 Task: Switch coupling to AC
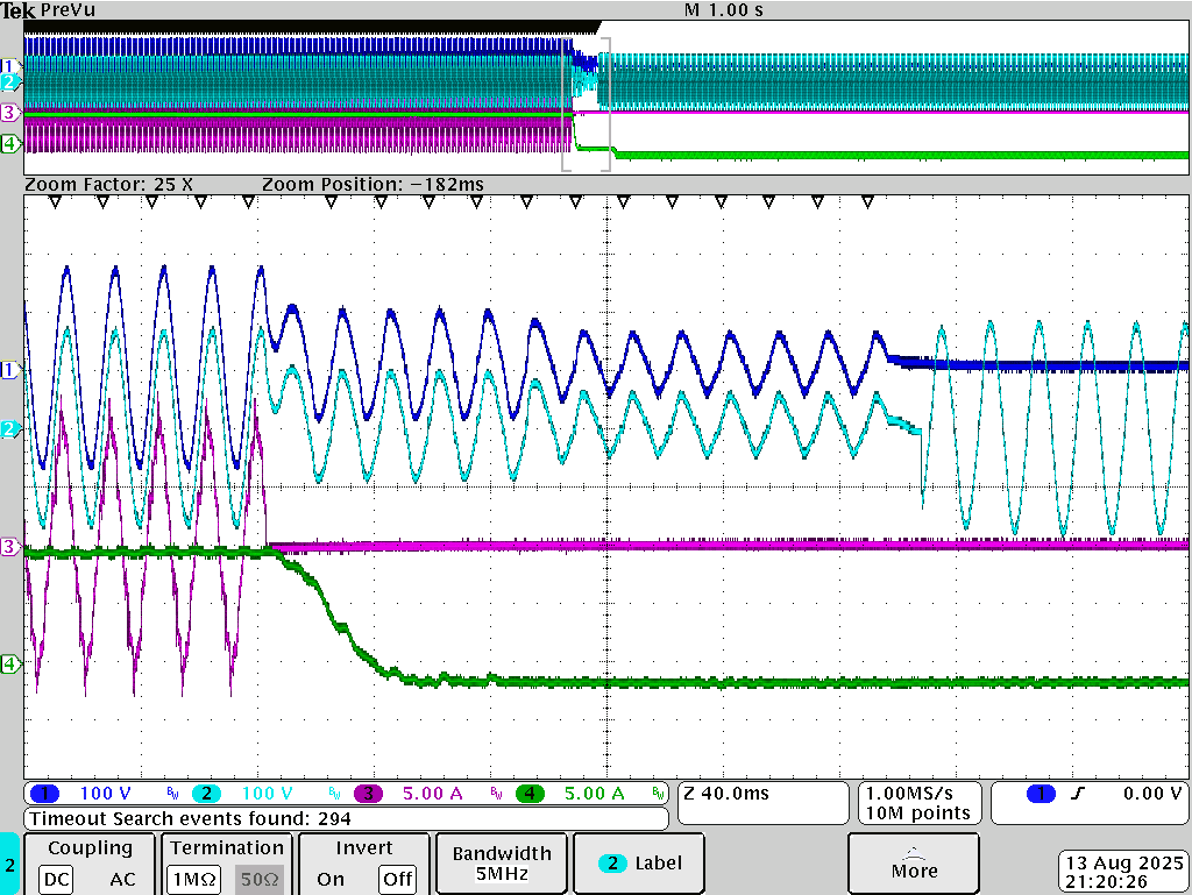click(x=122, y=879)
